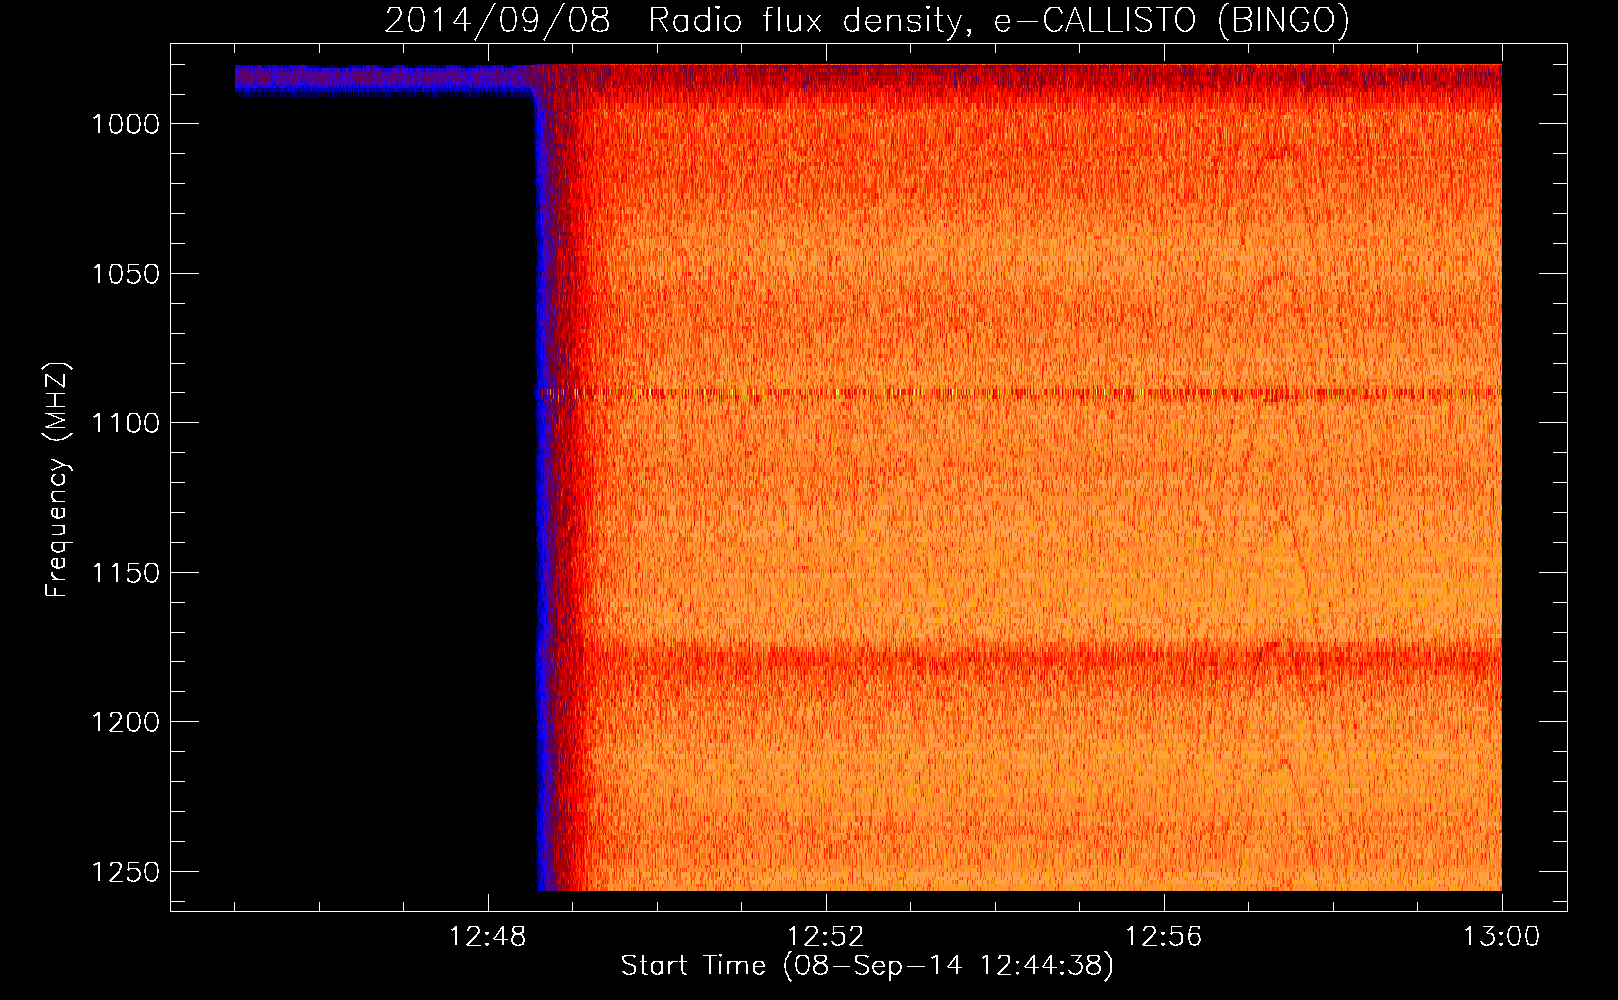Click the 1150 frequency tick label

pos(125,573)
